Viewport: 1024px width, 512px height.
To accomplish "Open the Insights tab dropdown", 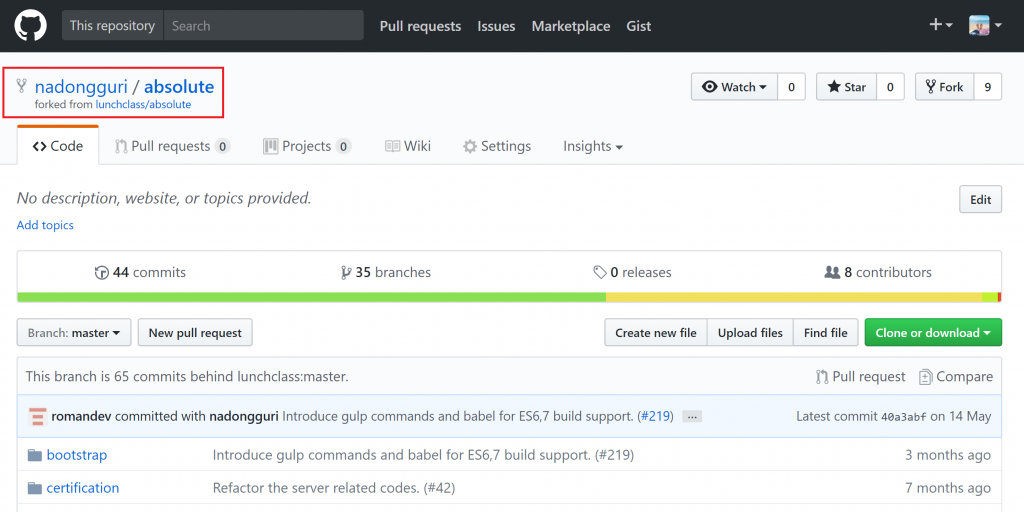I will coord(592,146).
